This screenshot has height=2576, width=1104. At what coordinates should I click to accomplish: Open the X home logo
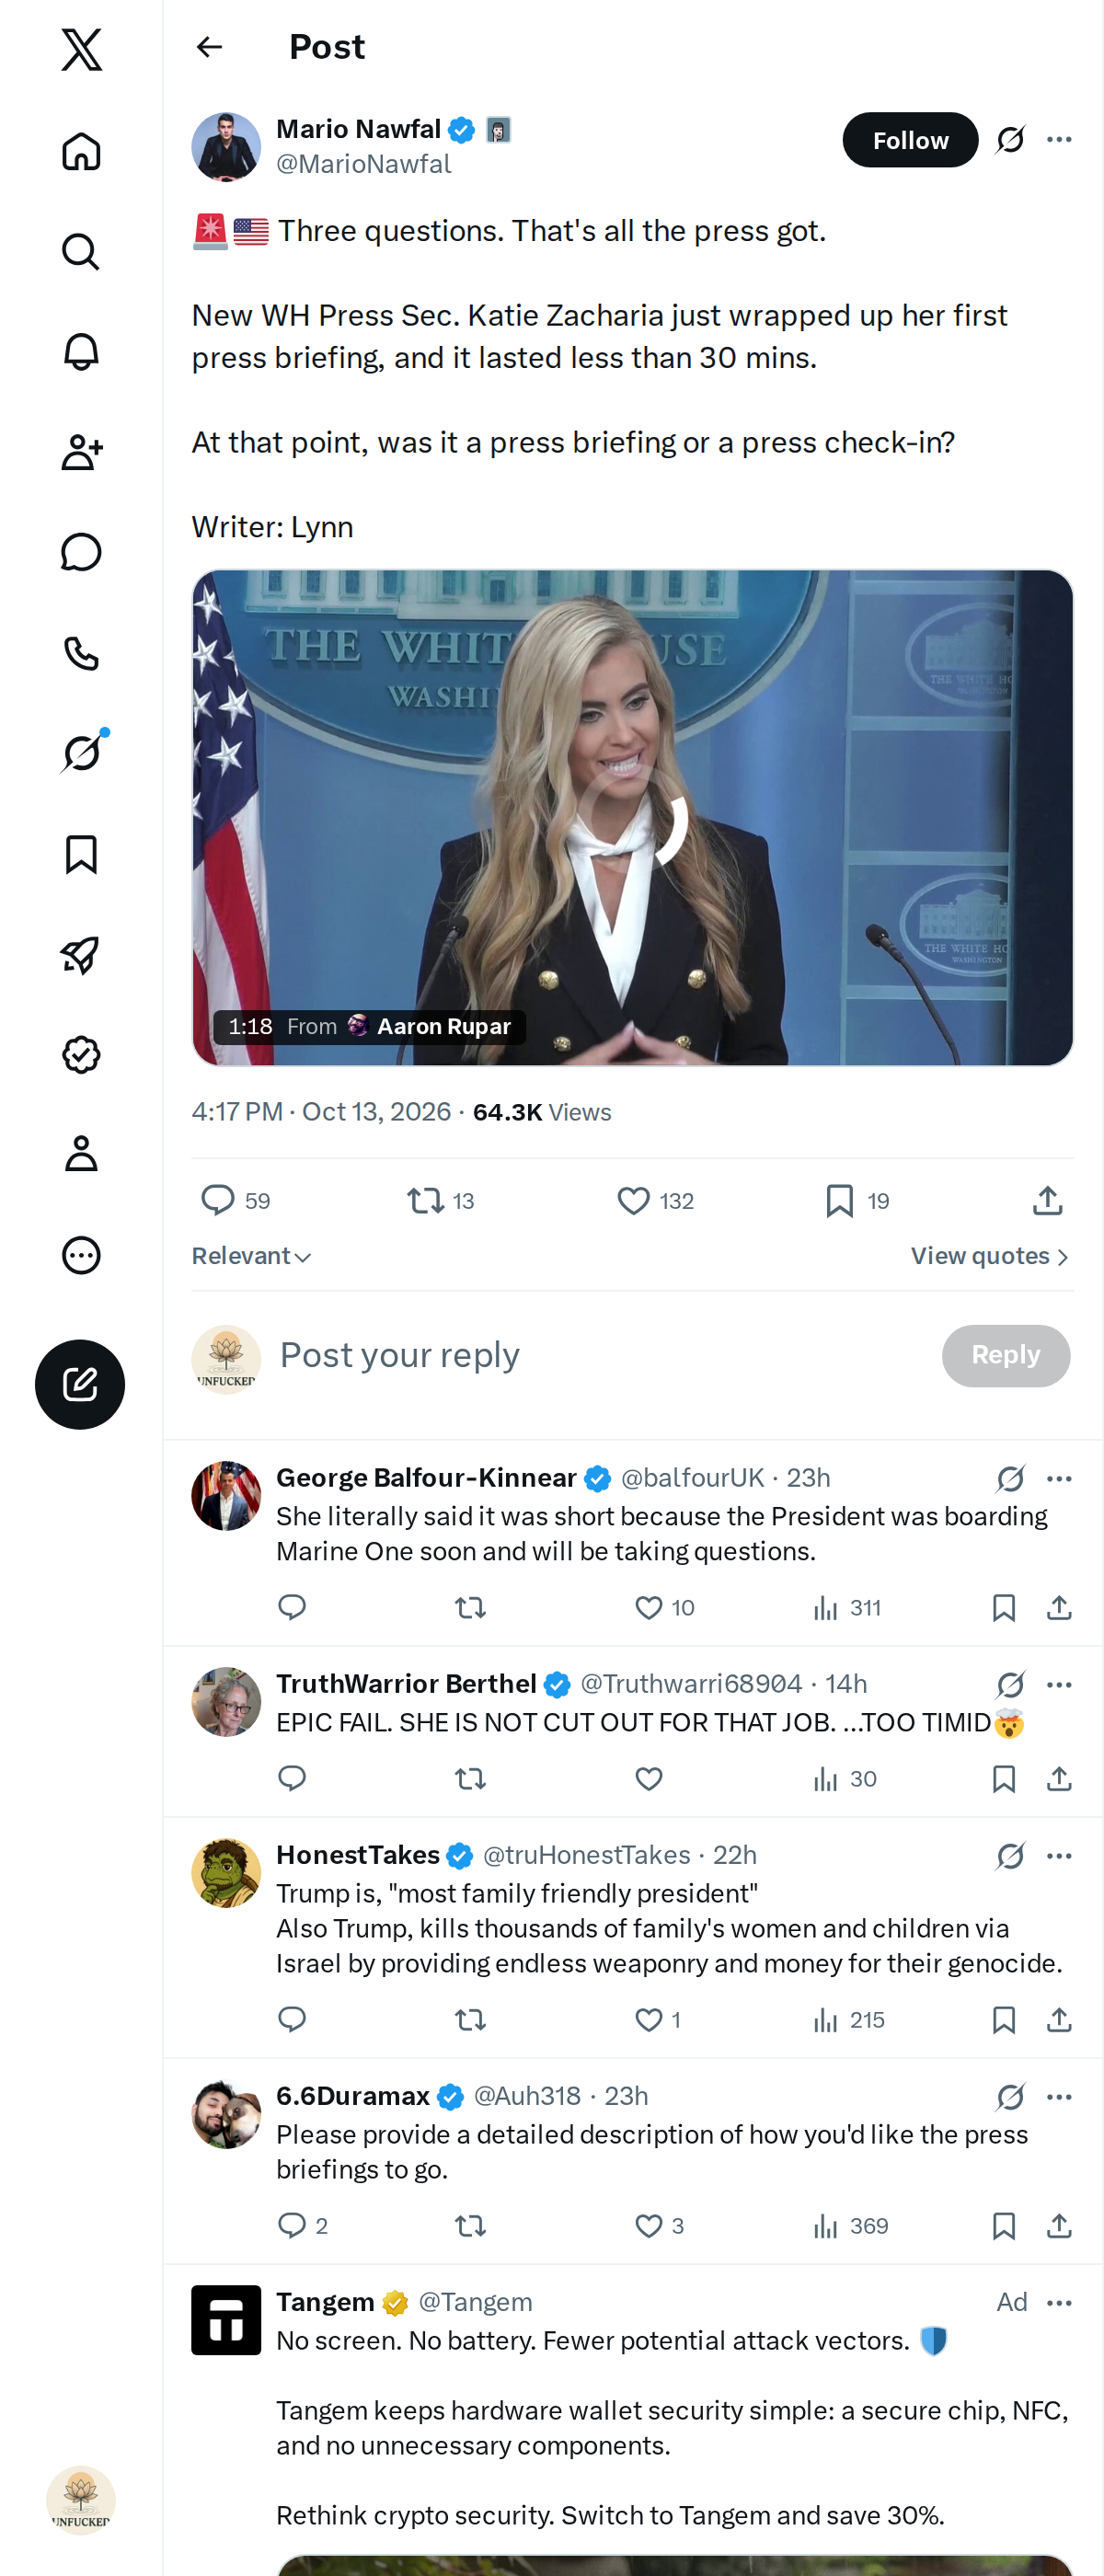click(81, 49)
